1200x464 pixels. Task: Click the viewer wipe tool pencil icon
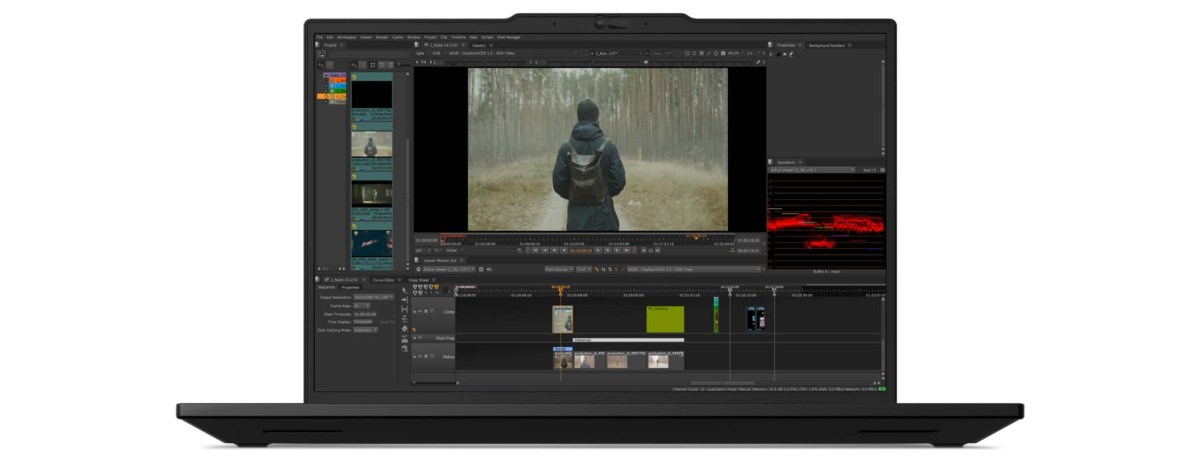(x=759, y=62)
